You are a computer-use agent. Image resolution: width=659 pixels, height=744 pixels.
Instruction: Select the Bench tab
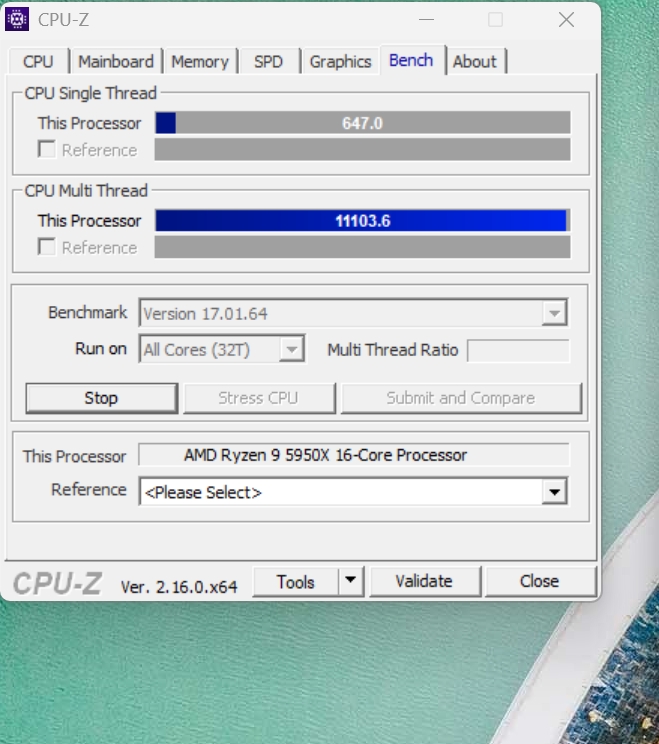click(411, 60)
